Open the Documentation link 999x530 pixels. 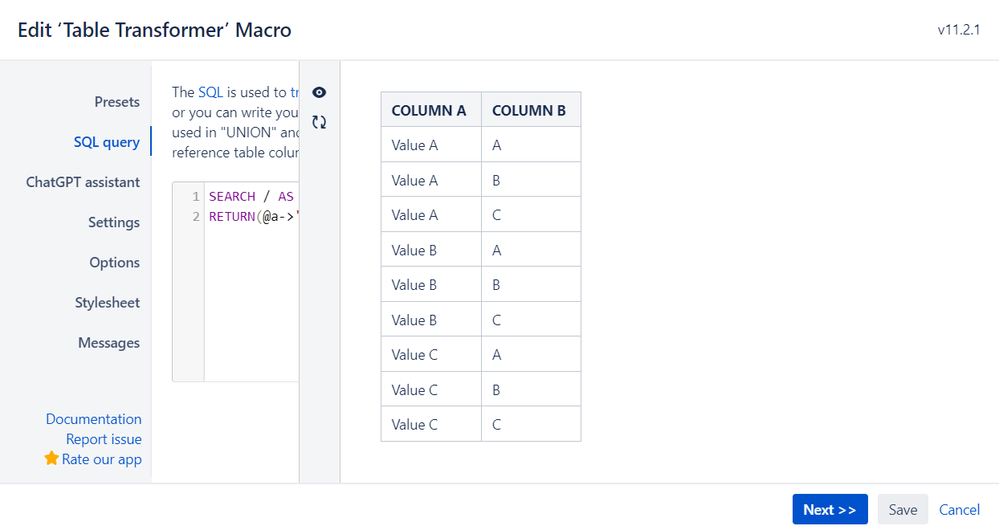tap(94, 419)
